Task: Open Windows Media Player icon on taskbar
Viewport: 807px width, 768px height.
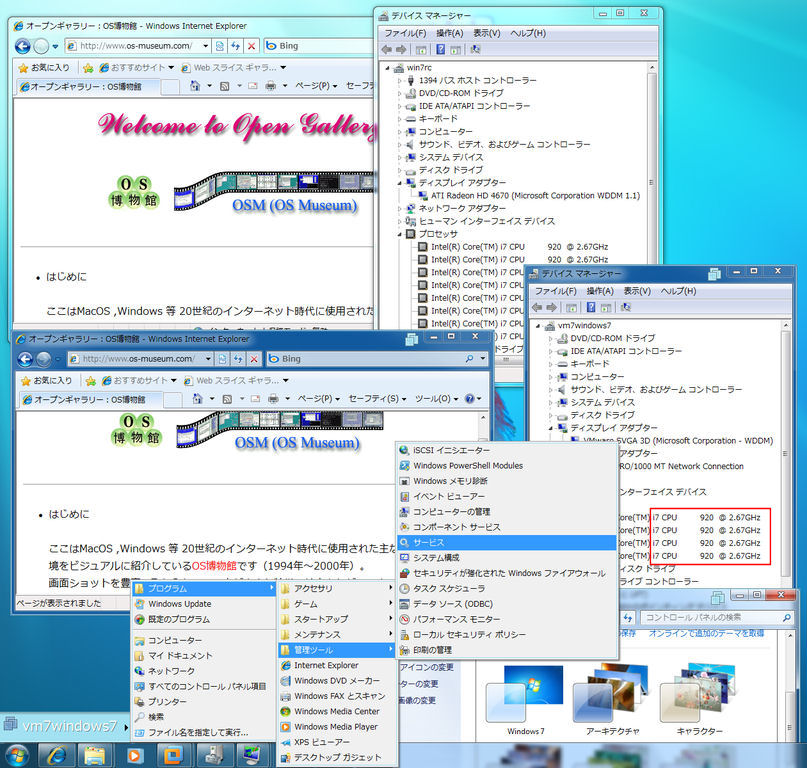Action: (134, 755)
